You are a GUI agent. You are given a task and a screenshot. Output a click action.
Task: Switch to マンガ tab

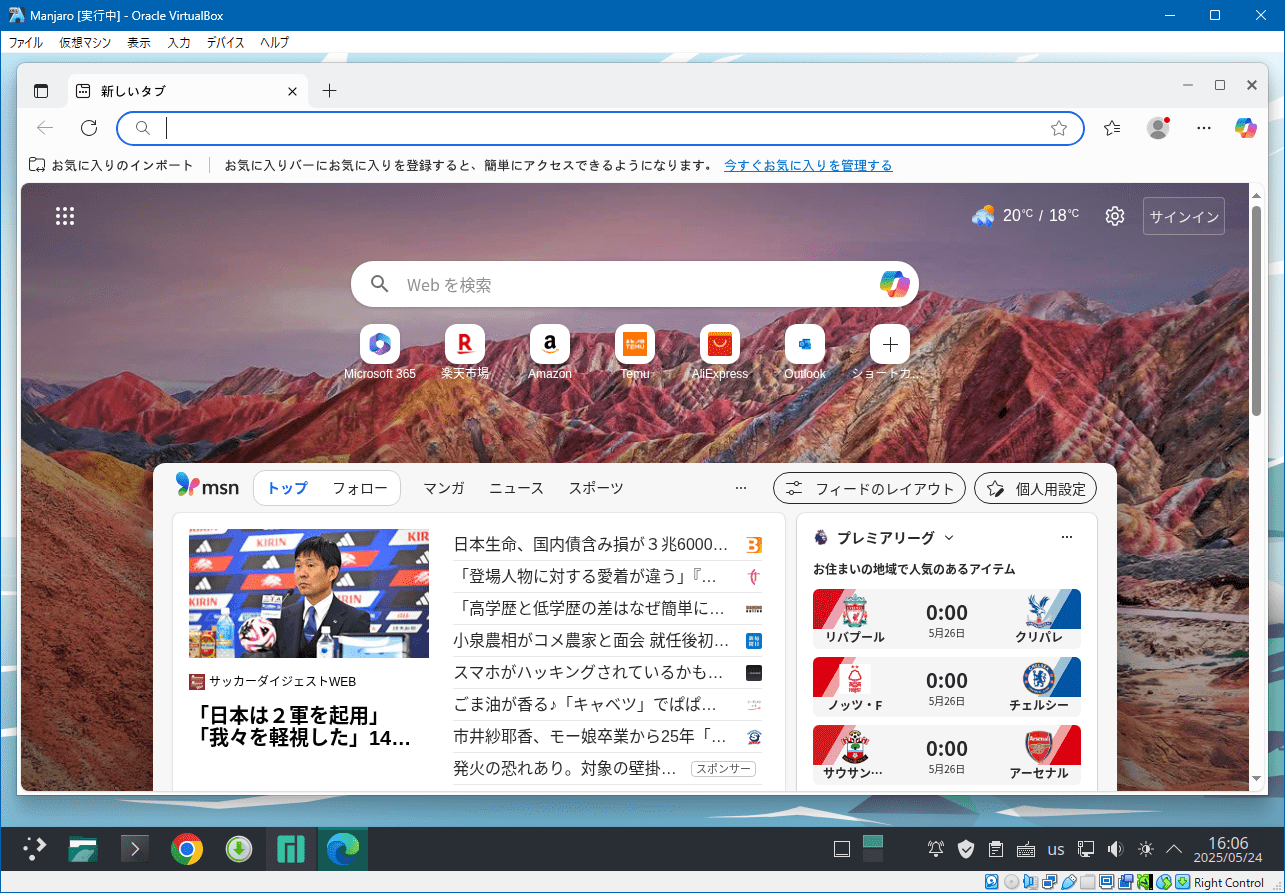(x=443, y=488)
